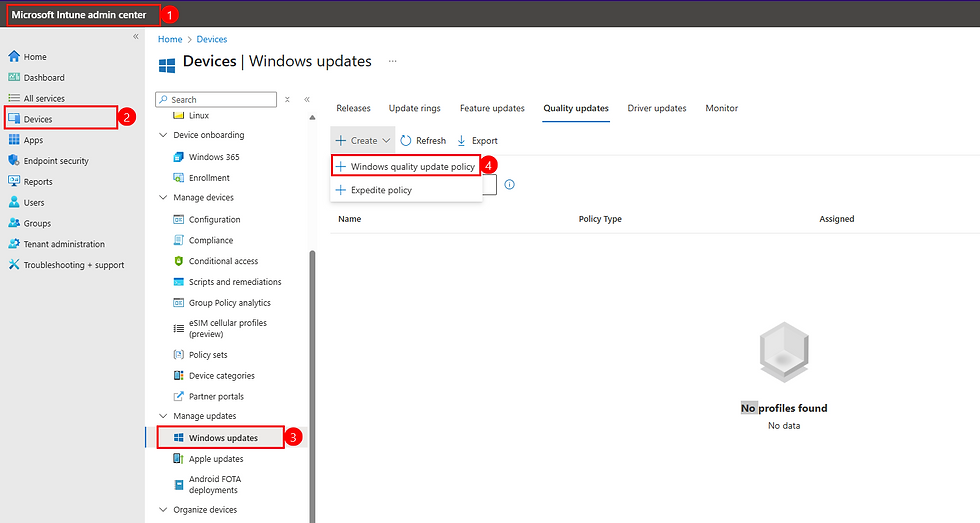Click the Windows 365 icon
Screen dimensions: 980x523
pyautogui.click(x=179, y=157)
